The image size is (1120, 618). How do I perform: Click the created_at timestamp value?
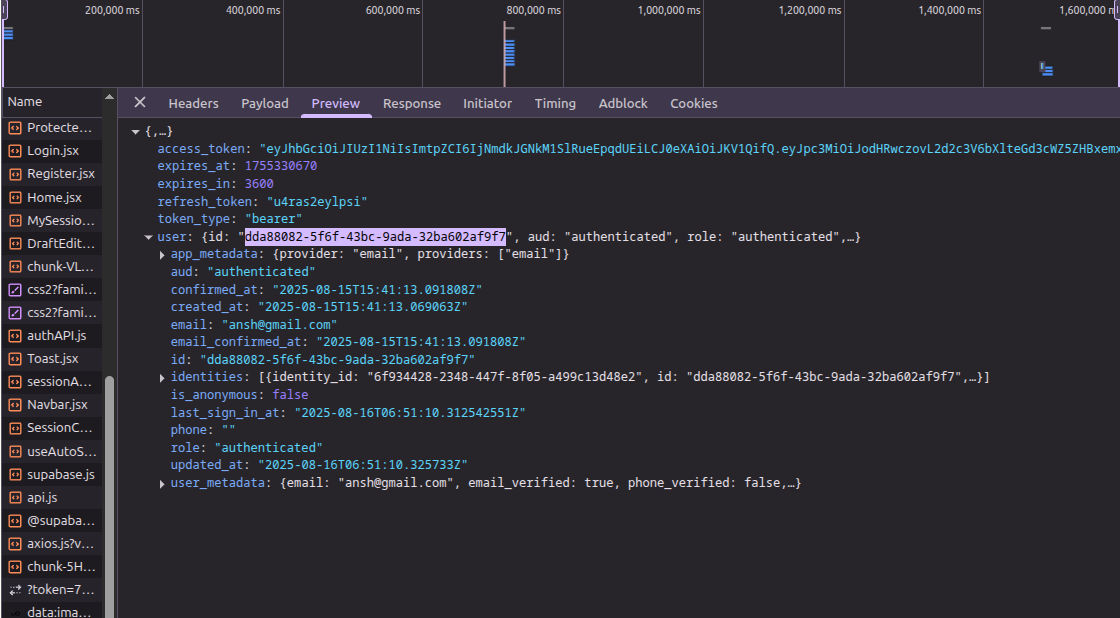tap(363, 306)
